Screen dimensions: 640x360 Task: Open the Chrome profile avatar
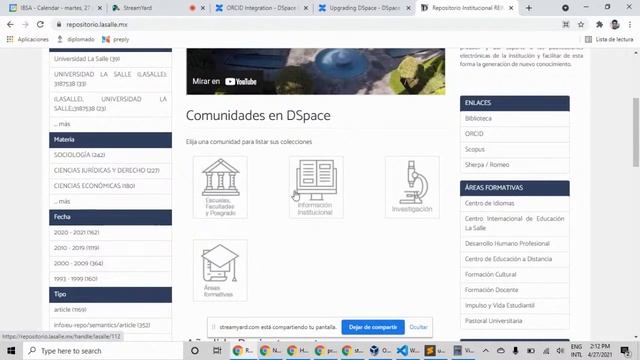pyautogui.click(x=615, y=24)
